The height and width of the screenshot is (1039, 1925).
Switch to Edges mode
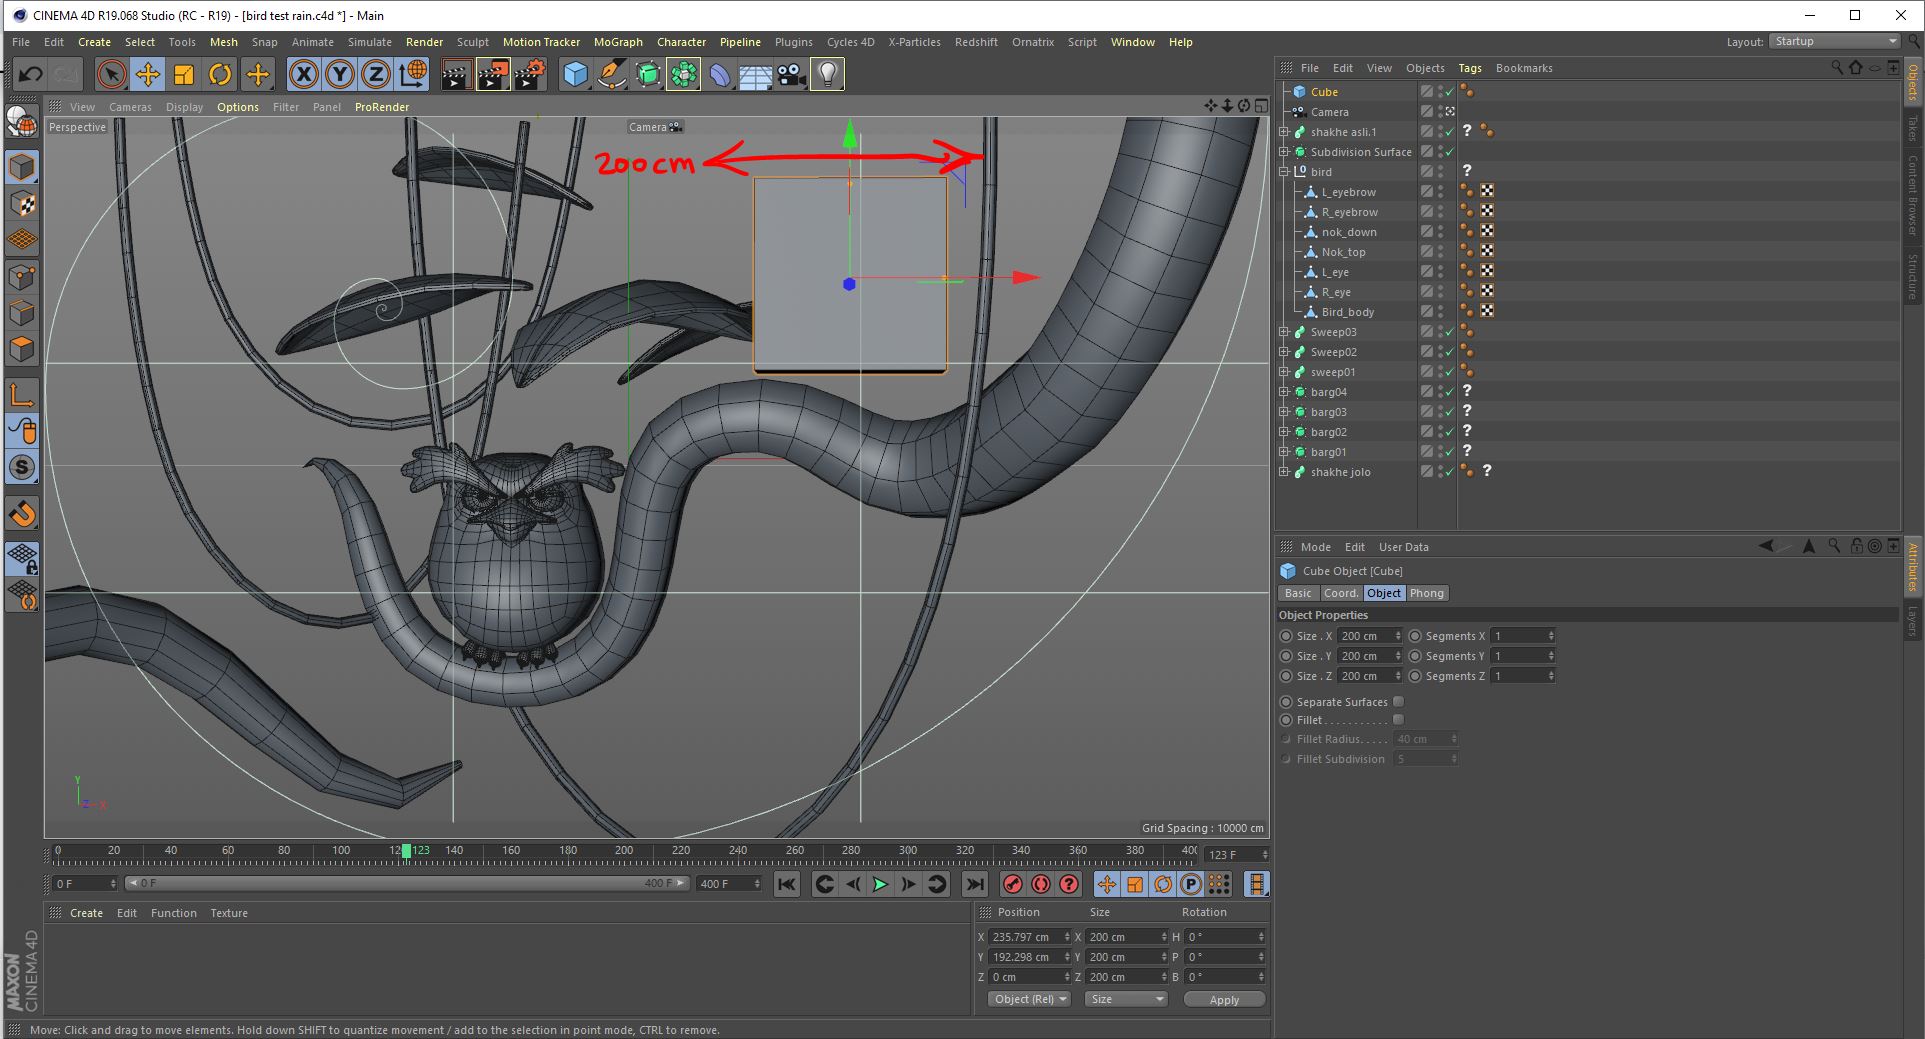click(x=22, y=313)
